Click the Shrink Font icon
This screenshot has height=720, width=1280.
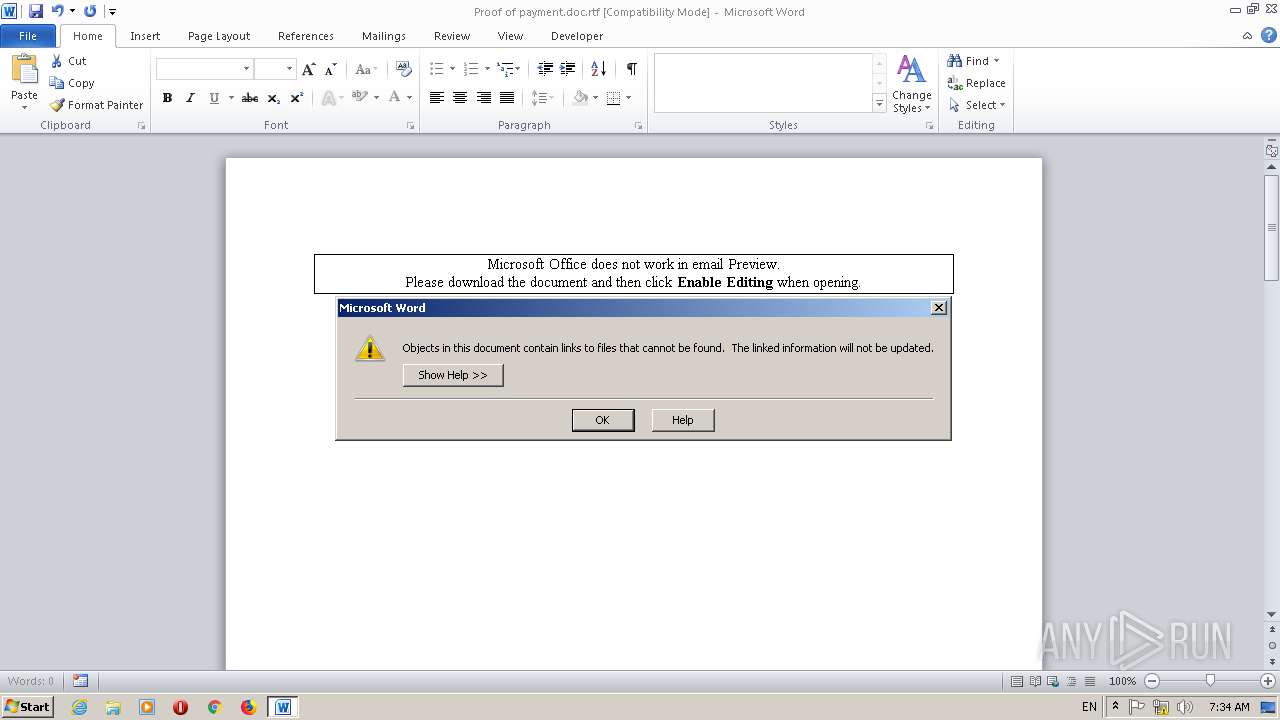tap(331, 69)
